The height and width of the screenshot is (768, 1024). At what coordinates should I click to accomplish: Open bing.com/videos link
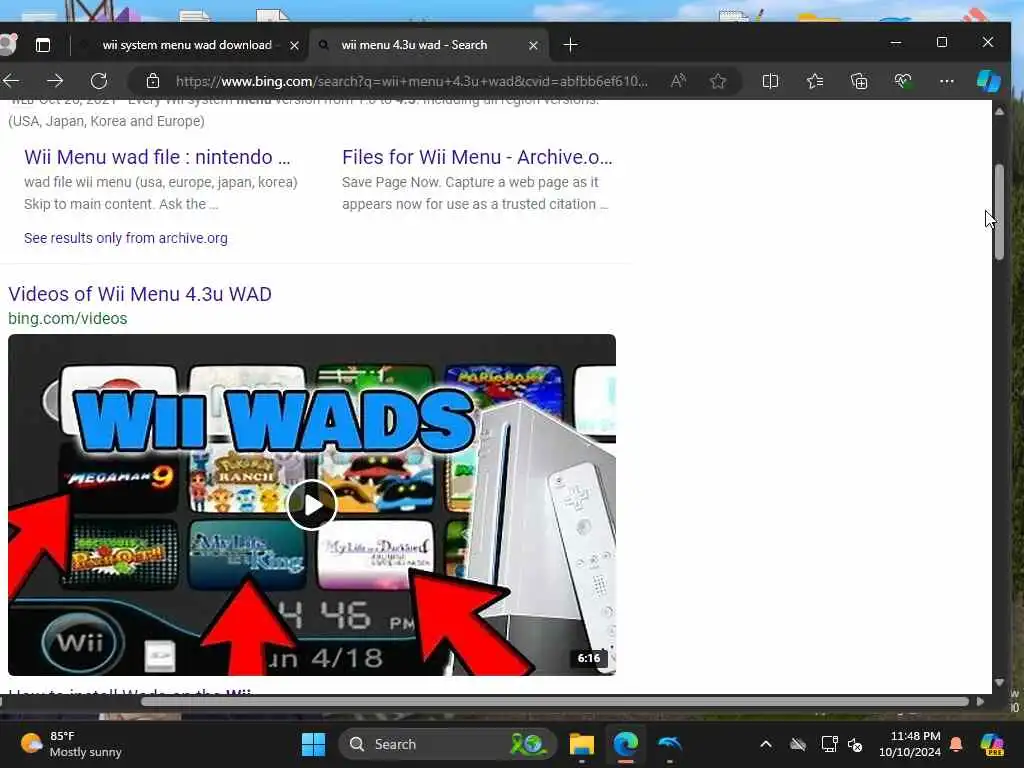(x=68, y=319)
